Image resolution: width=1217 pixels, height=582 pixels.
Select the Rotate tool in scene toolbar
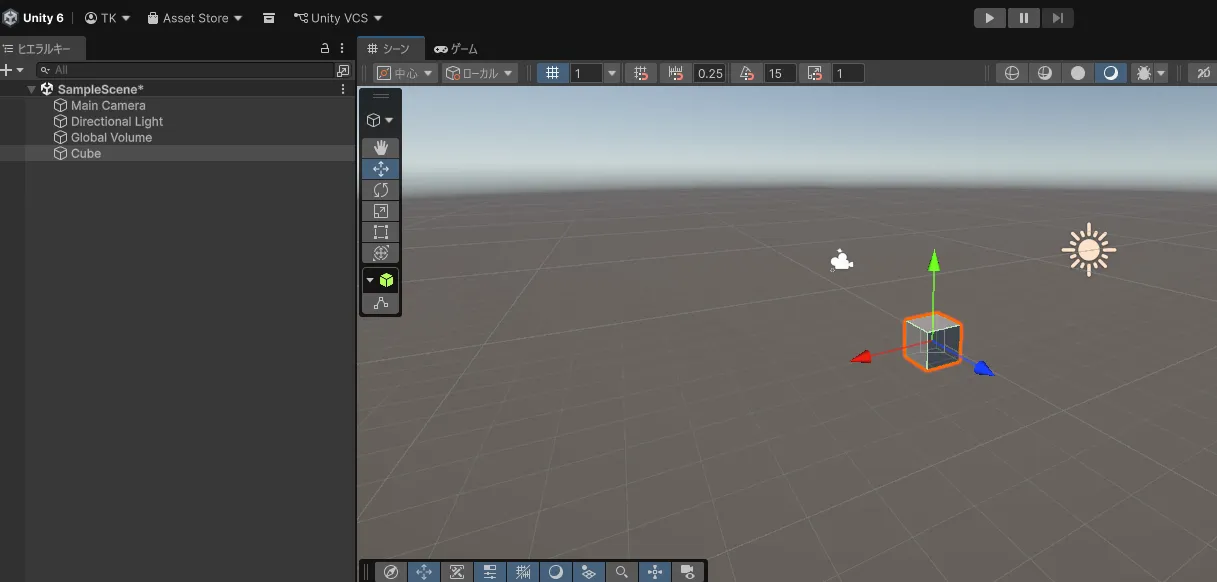(x=380, y=190)
